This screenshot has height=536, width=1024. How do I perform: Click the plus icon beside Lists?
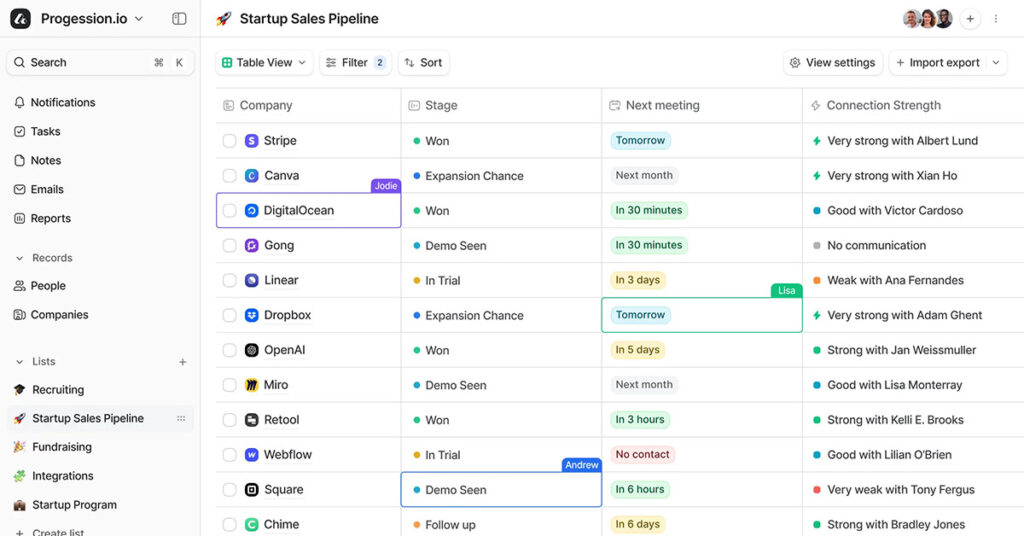(x=182, y=362)
